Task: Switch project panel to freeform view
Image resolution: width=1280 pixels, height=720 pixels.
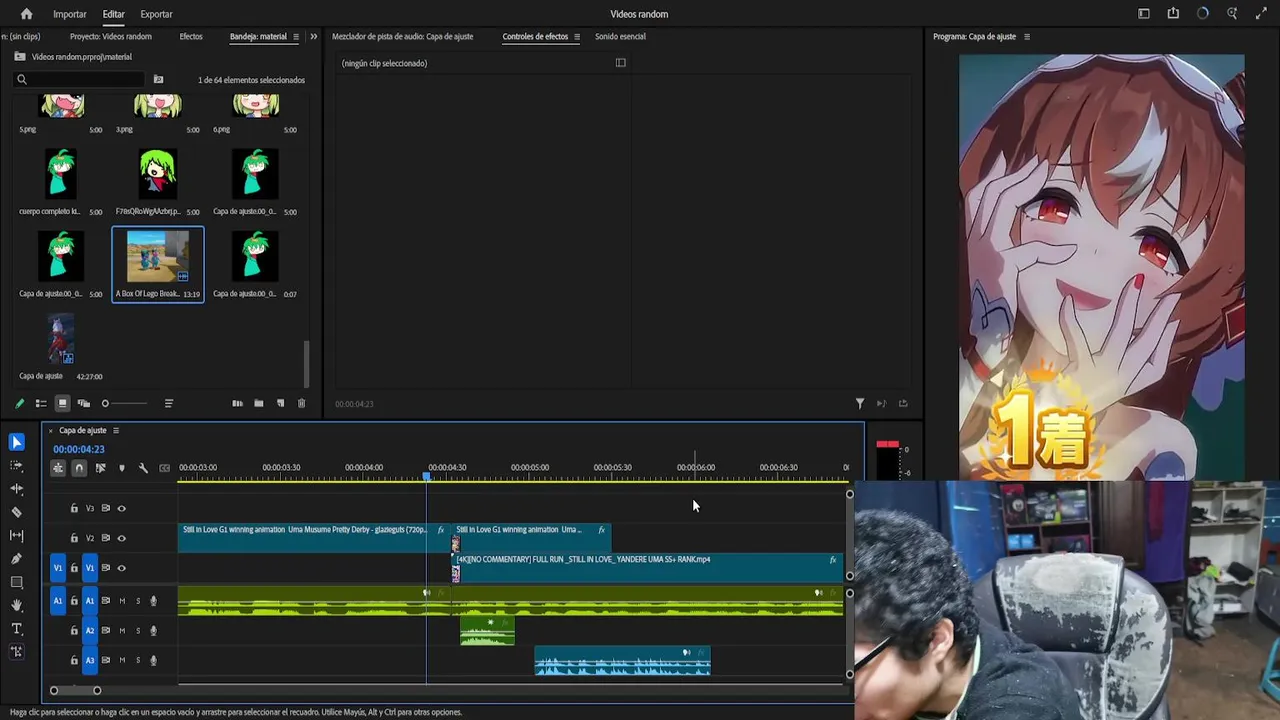Action: [84, 403]
